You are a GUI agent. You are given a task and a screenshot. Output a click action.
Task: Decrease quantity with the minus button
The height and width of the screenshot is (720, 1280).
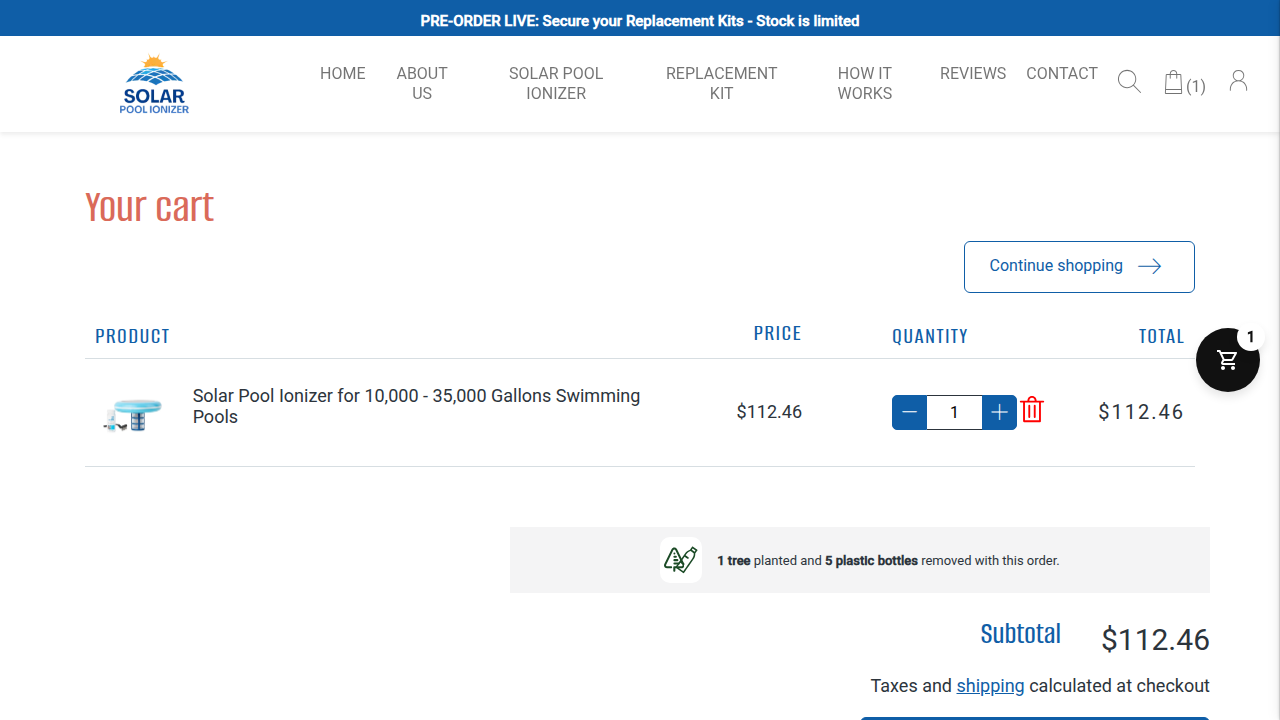pyautogui.click(x=909, y=412)
